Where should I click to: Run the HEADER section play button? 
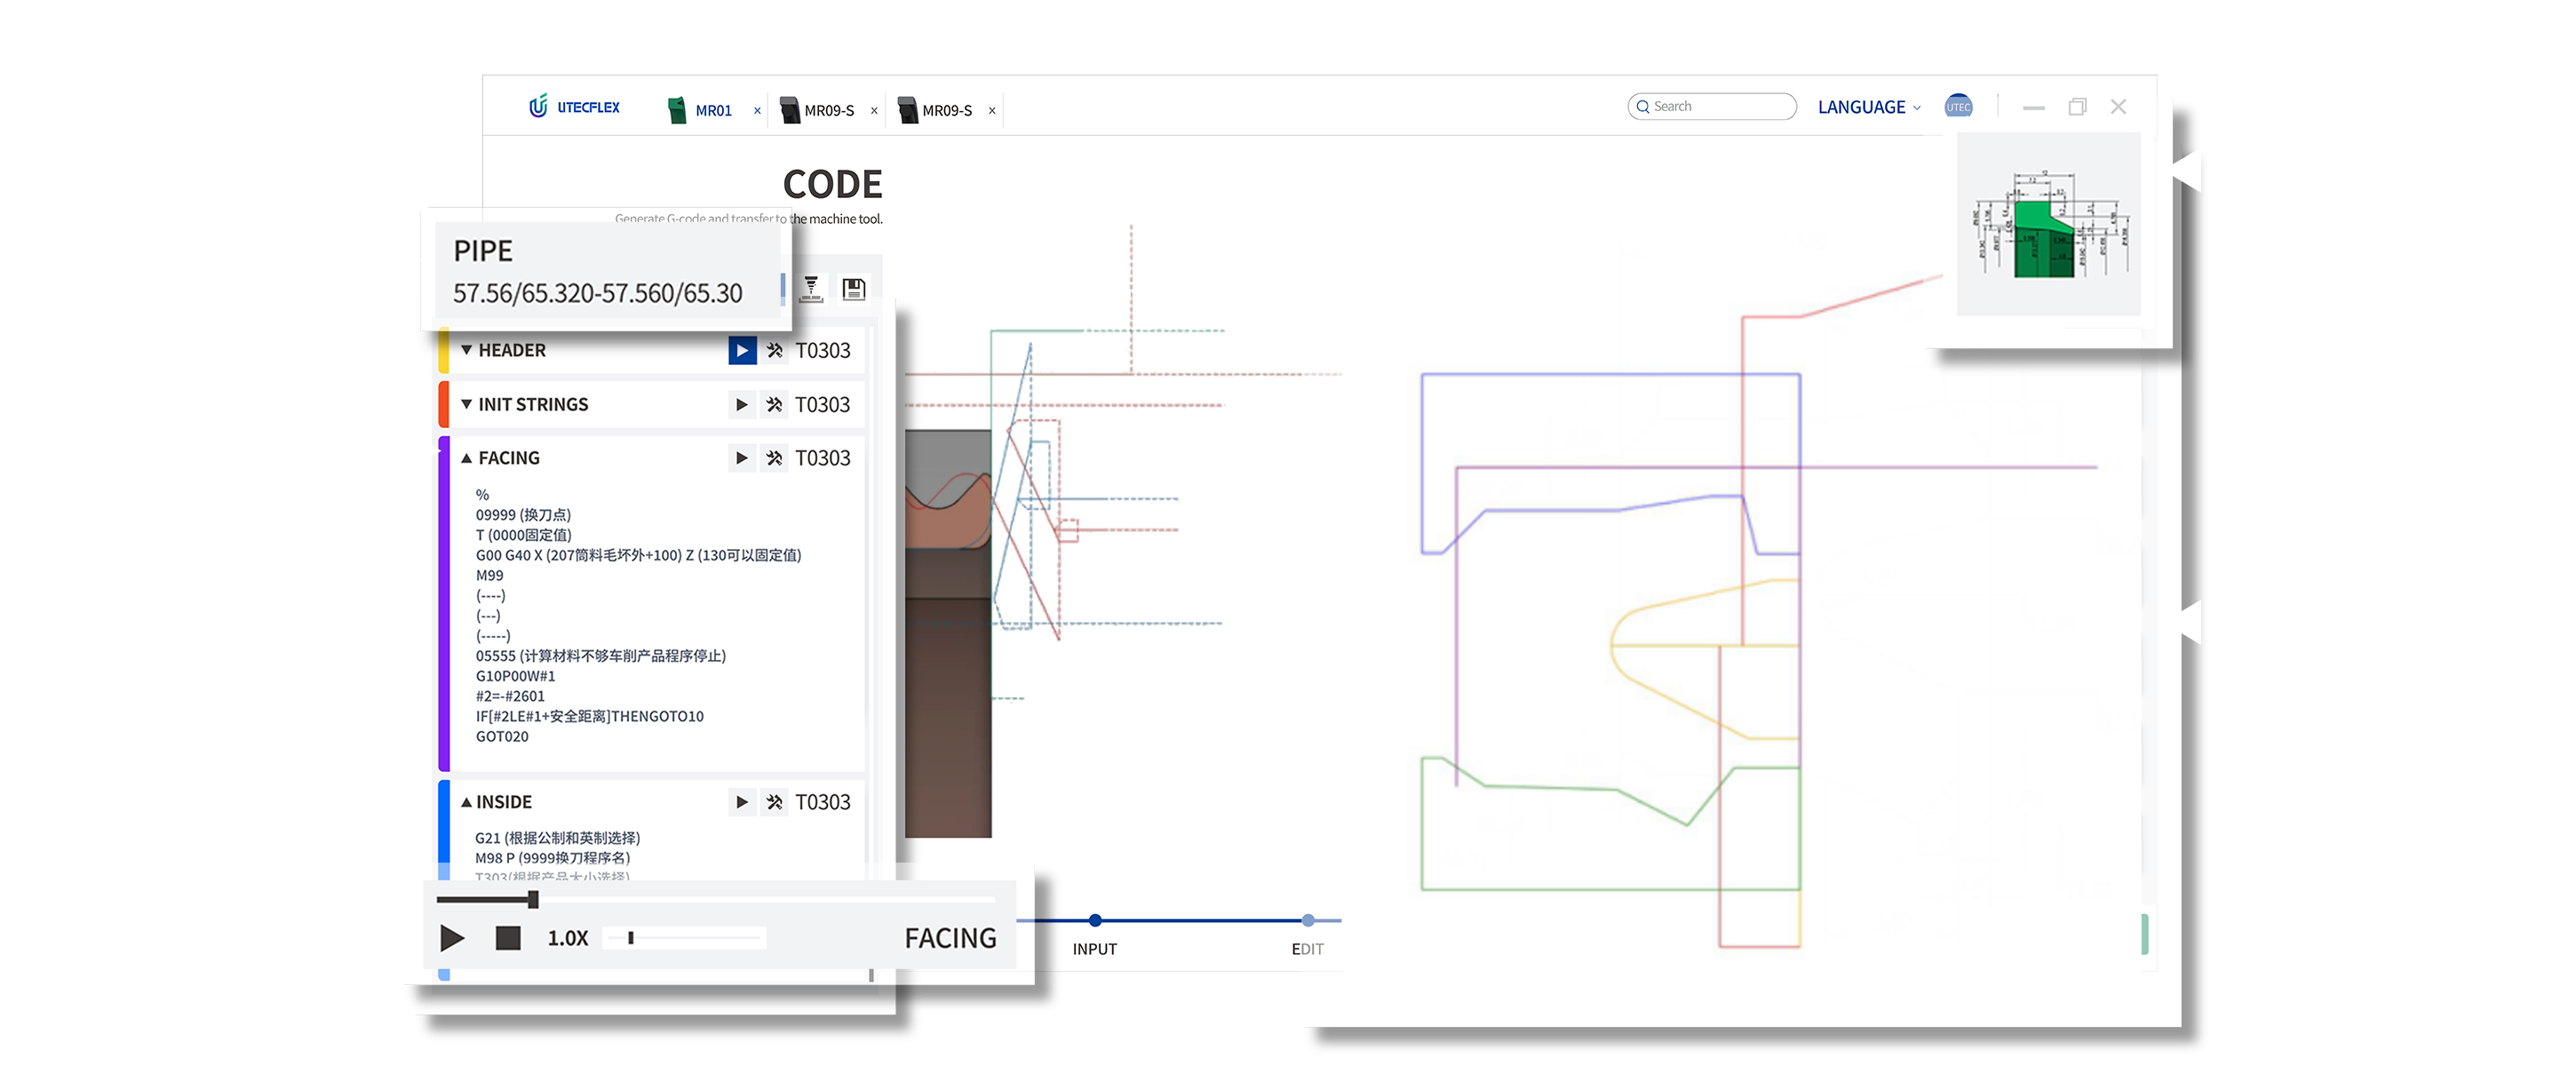tap(741, 351)
